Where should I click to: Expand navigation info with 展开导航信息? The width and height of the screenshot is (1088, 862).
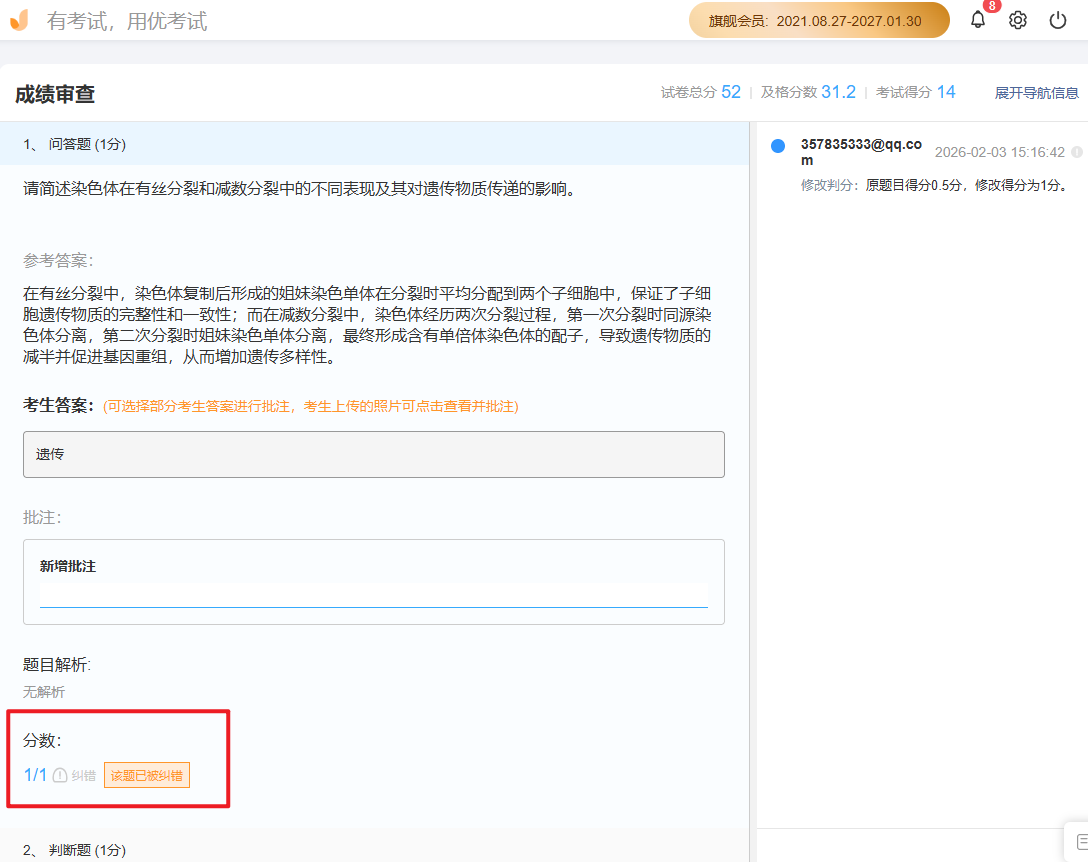tap(1036, 93)
